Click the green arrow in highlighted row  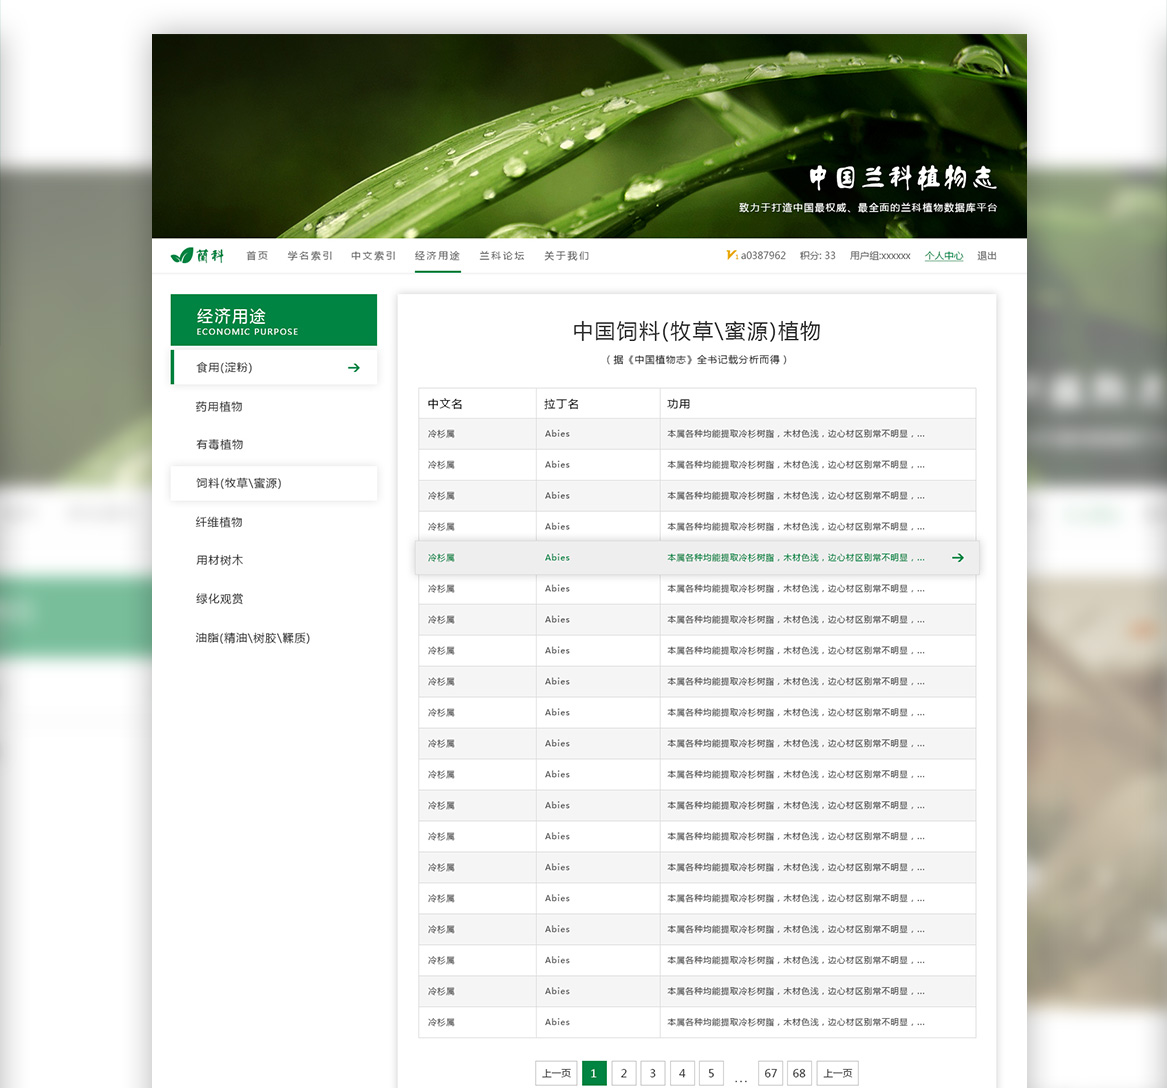pos(957,558)
